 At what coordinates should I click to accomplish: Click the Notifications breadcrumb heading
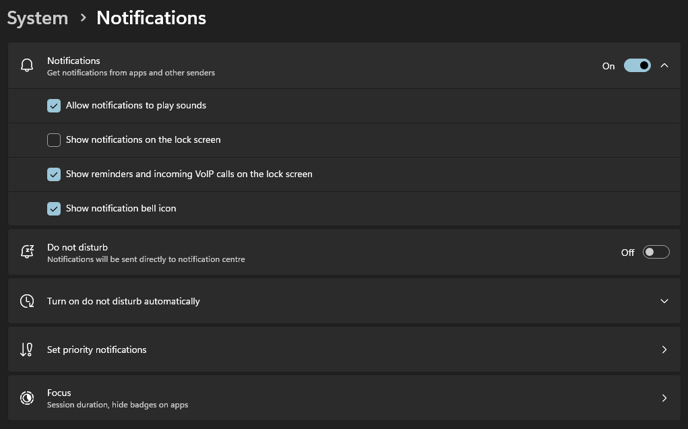point(151,18)
